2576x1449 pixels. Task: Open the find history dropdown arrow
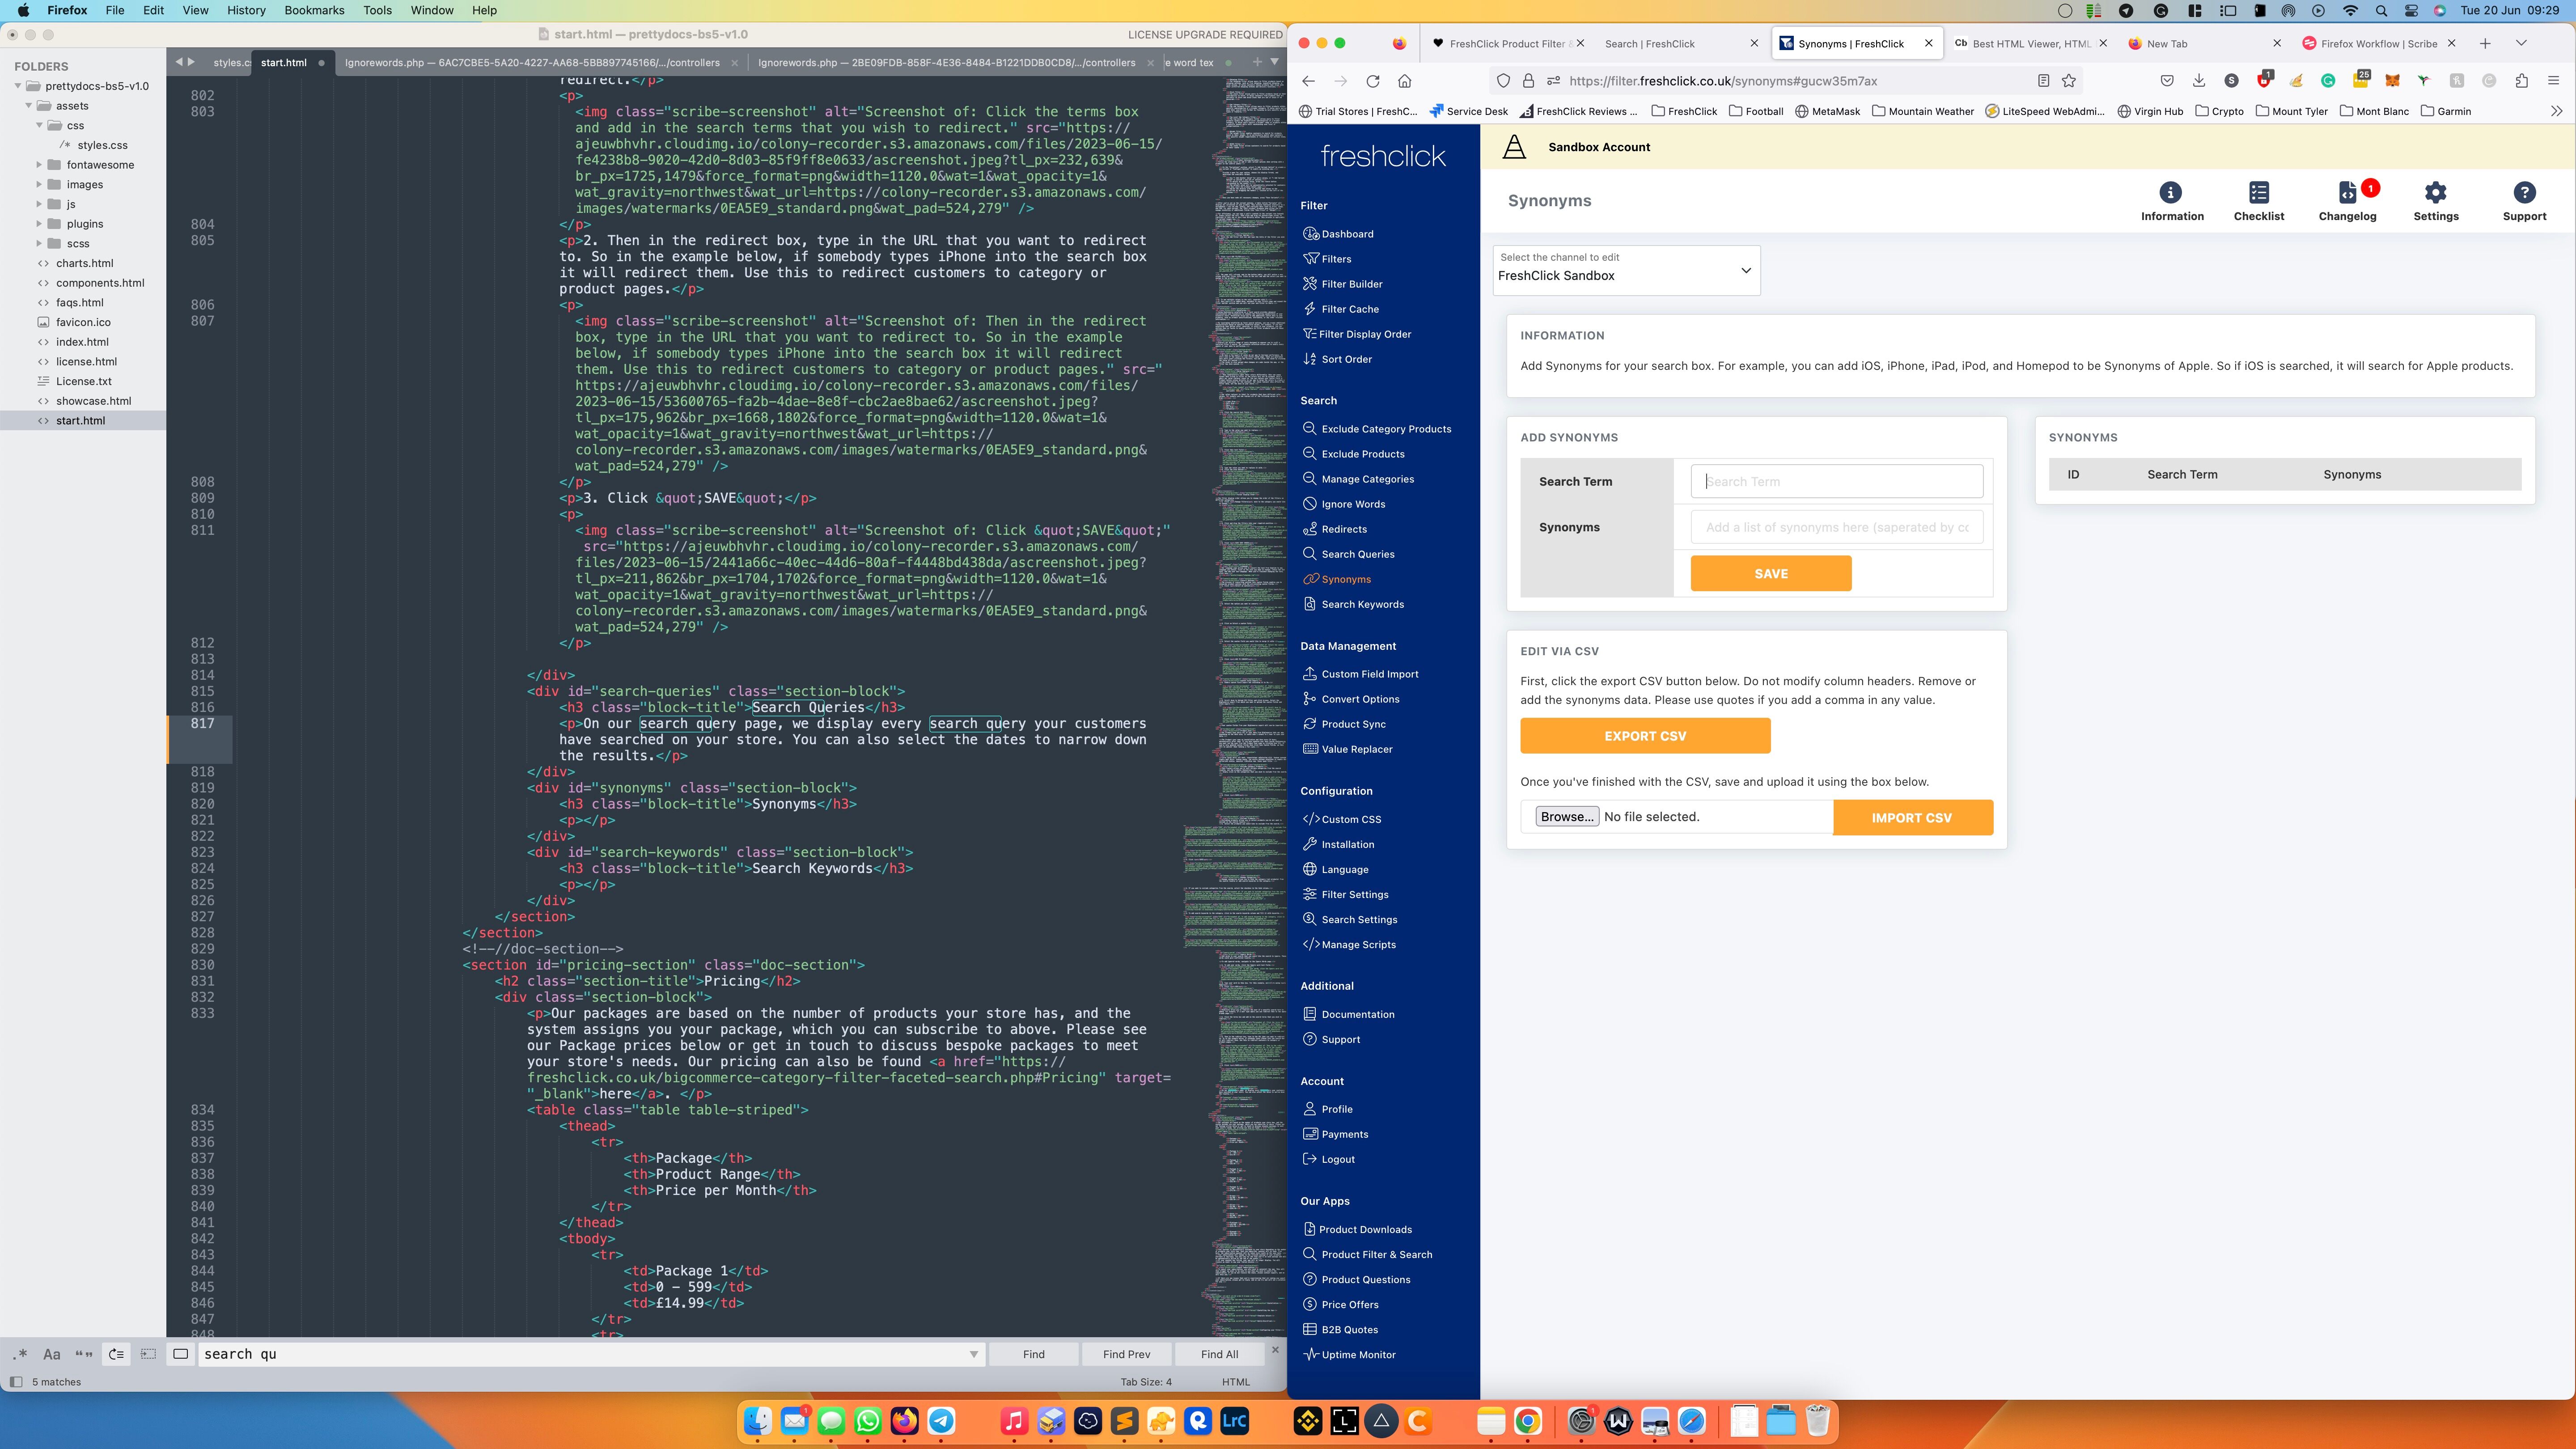(x=973, y=1354)
